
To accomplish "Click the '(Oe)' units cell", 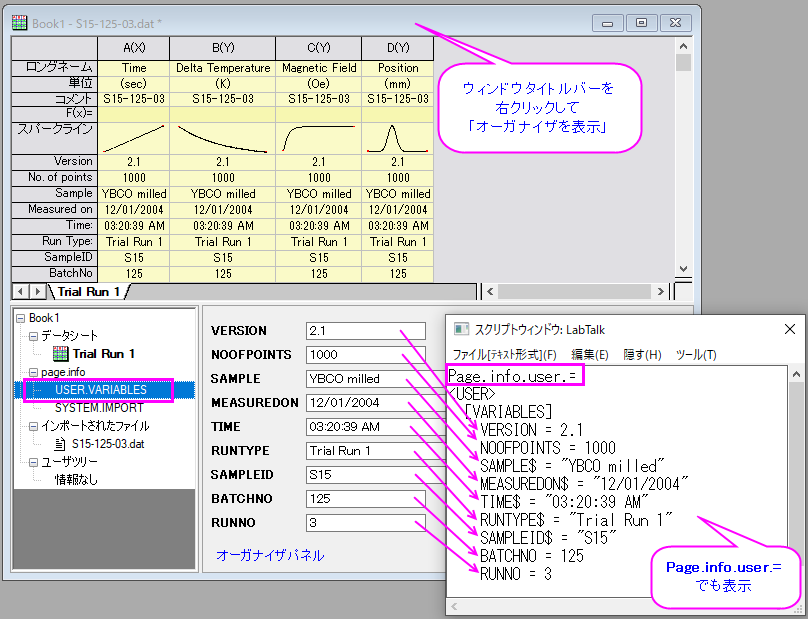I will (318, 83).
